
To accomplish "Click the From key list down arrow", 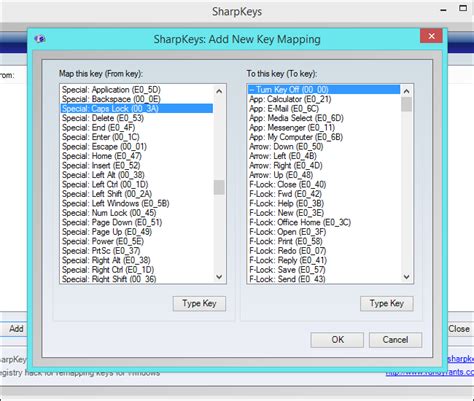I will pos(219,276).
